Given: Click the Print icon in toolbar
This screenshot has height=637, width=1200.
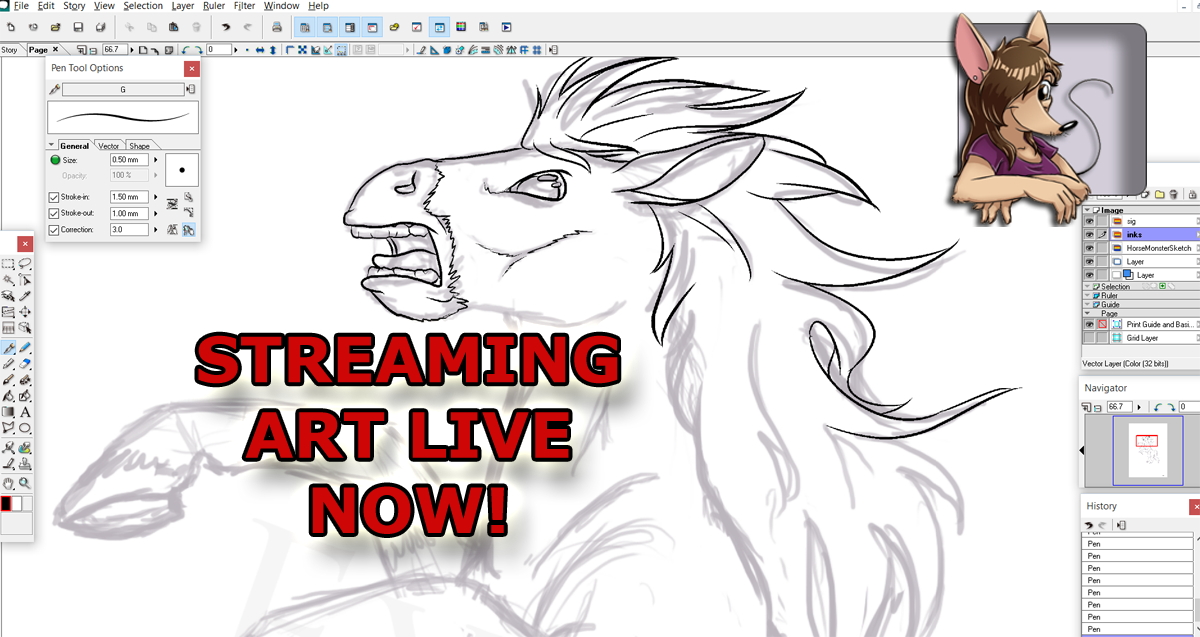Looking at the screenshot, I should click(276, 27).
